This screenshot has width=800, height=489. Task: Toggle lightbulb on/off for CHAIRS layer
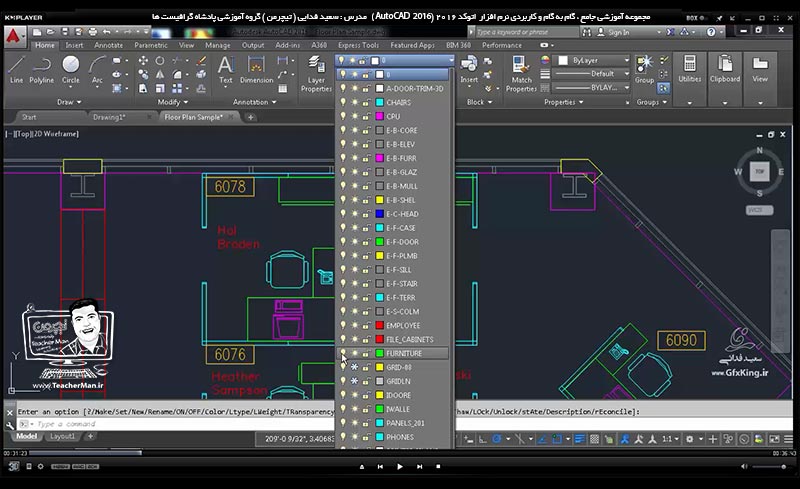[343, 102]
